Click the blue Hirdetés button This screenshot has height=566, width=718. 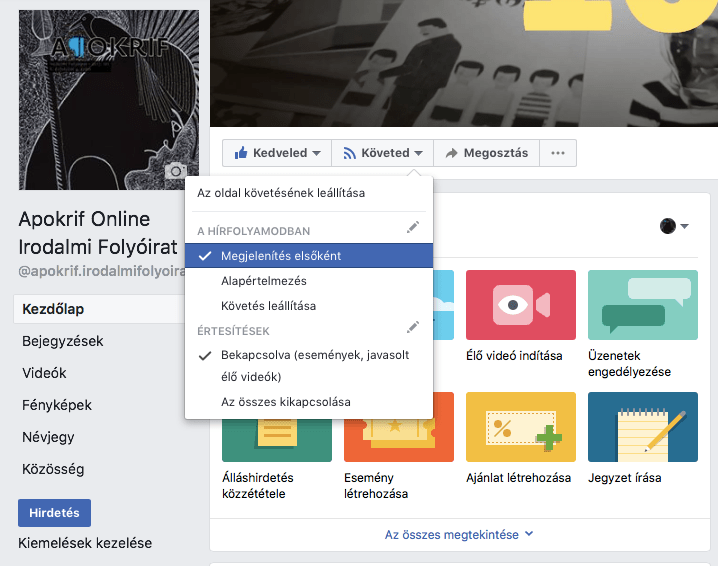click(x=54, y=513)
